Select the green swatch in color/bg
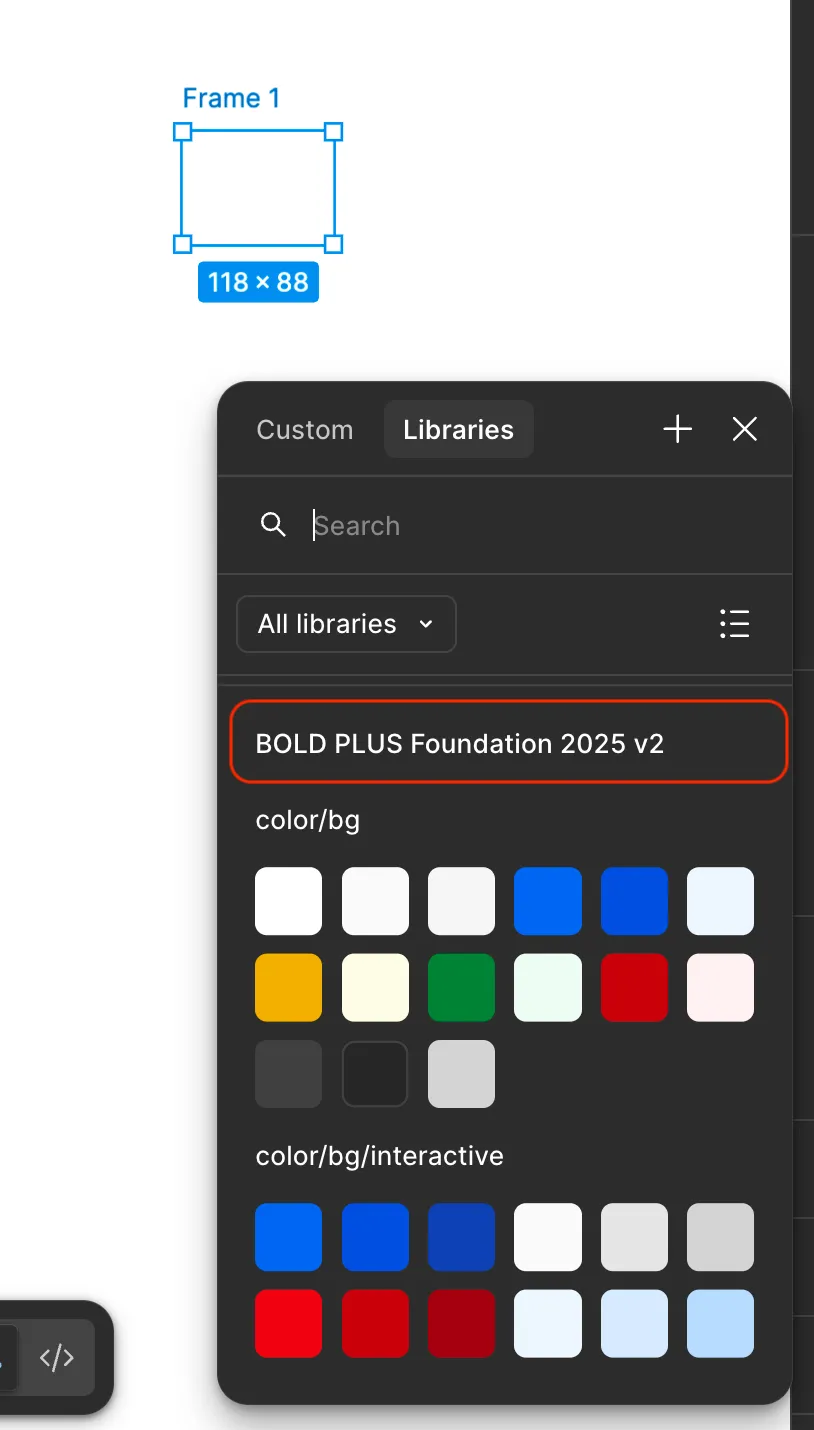Screen dimensions: 814x1430 tap(461, 987)
